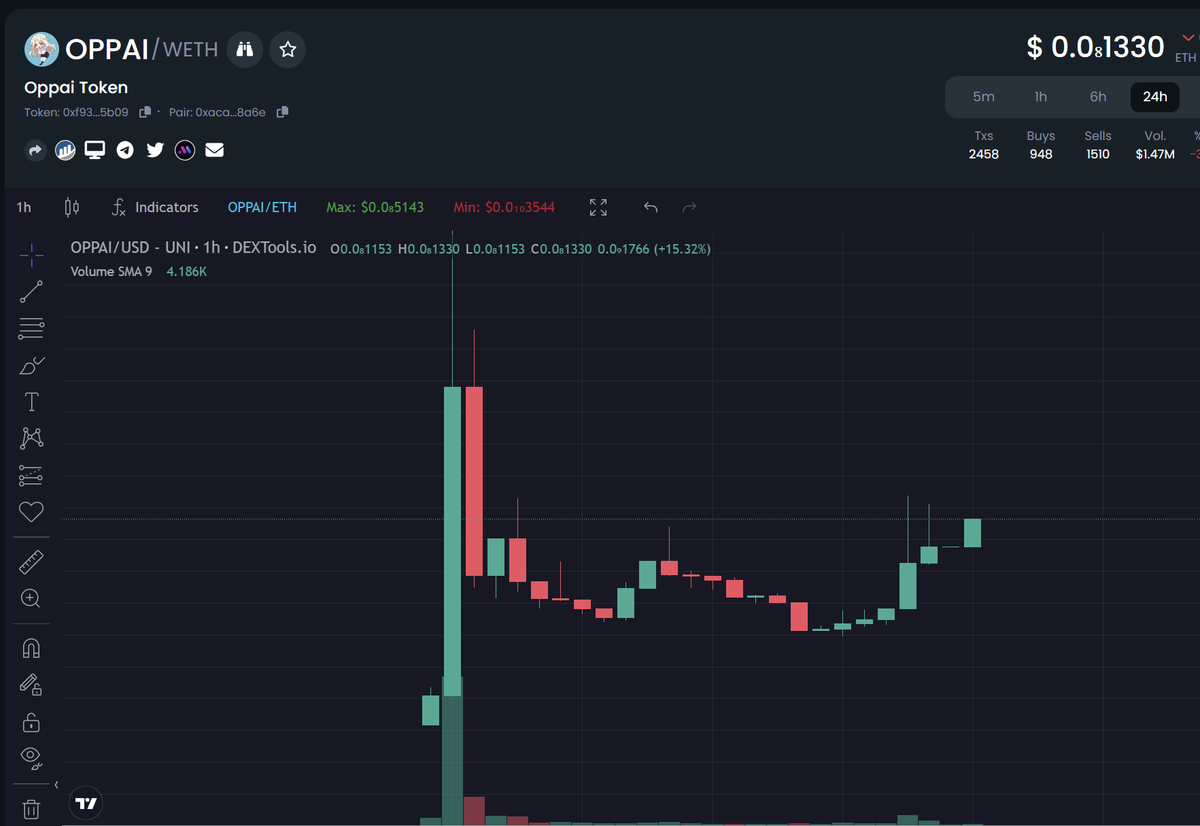Expand the ETH price dropdown chevron
This screenshot has height=826, width=1200.
click(1188, 36)
